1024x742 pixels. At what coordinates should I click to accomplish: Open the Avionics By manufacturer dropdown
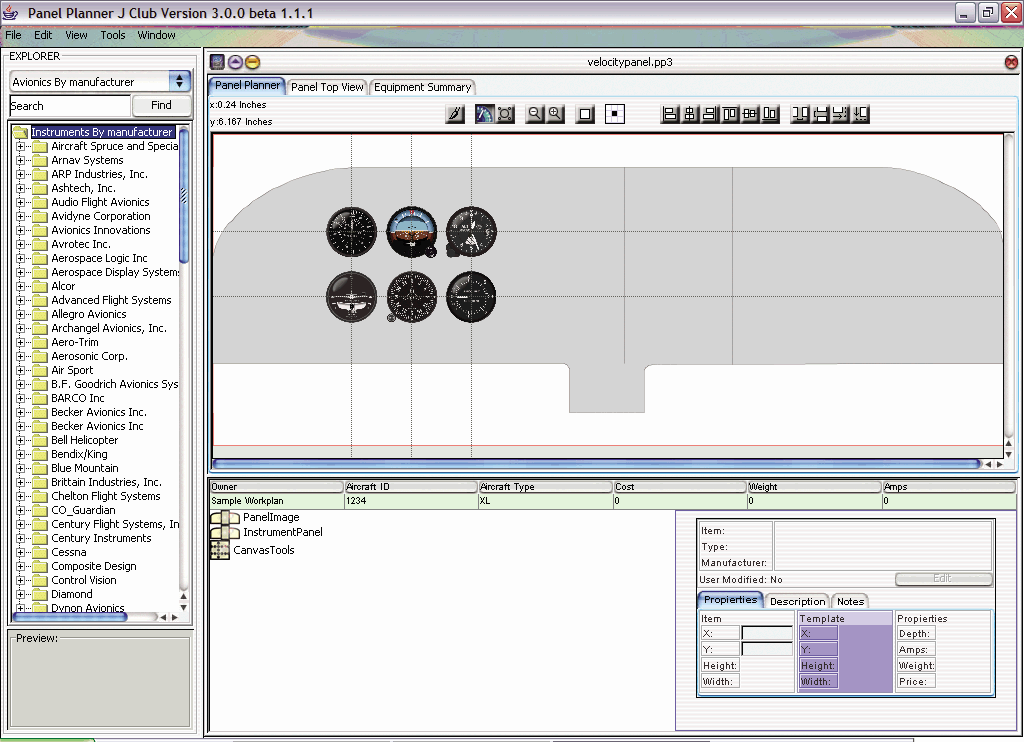pyautogui.click(x=180, y=82)
